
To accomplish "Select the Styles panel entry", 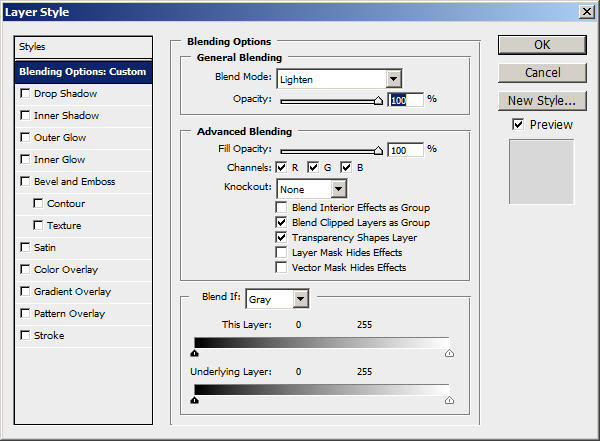I will pyautogui.click(x=83, y=47).
